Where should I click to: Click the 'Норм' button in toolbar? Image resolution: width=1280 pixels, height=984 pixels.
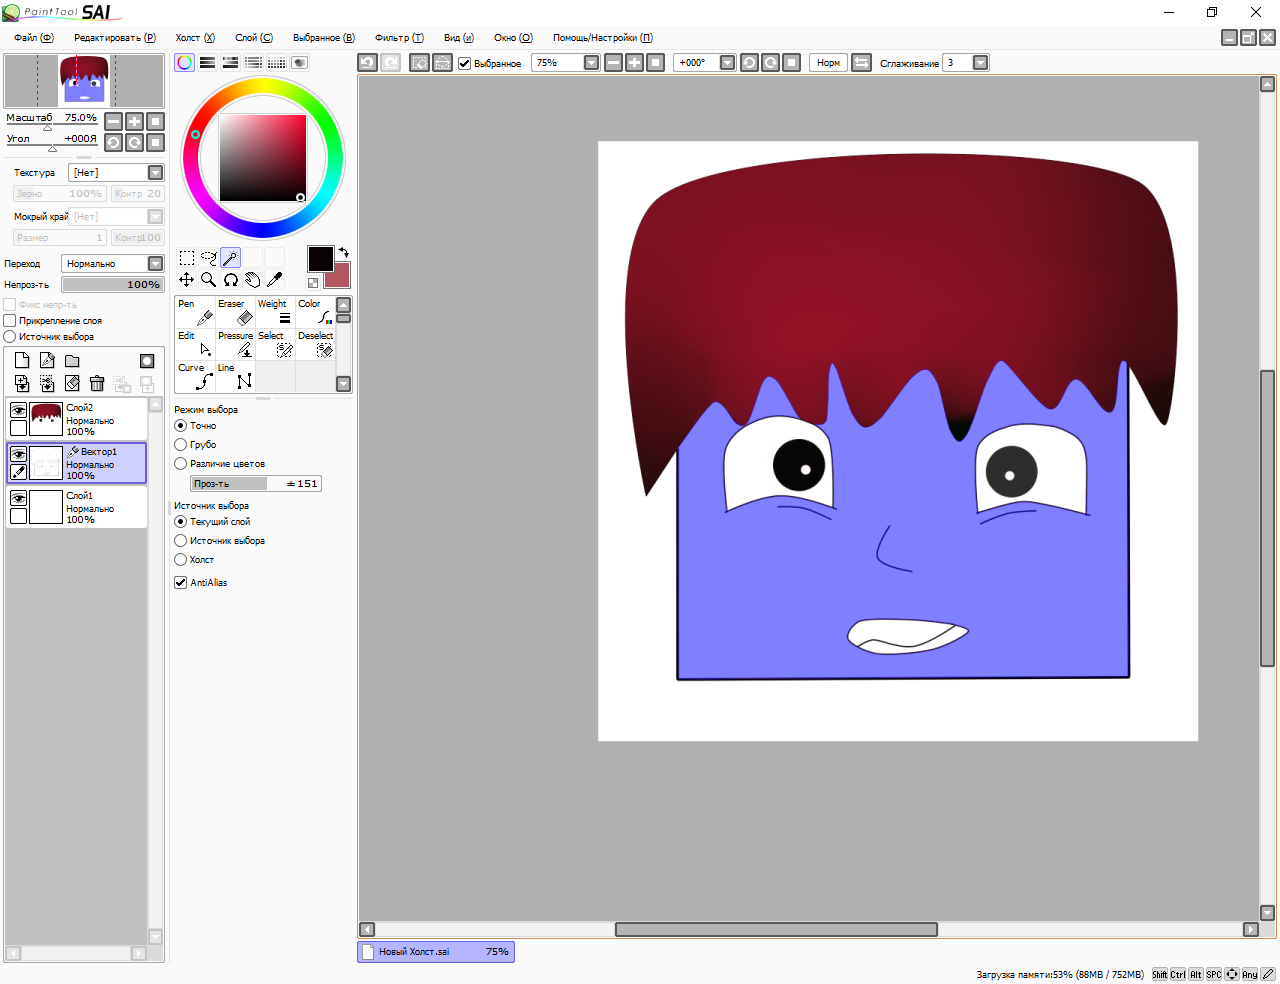point(828,63)
